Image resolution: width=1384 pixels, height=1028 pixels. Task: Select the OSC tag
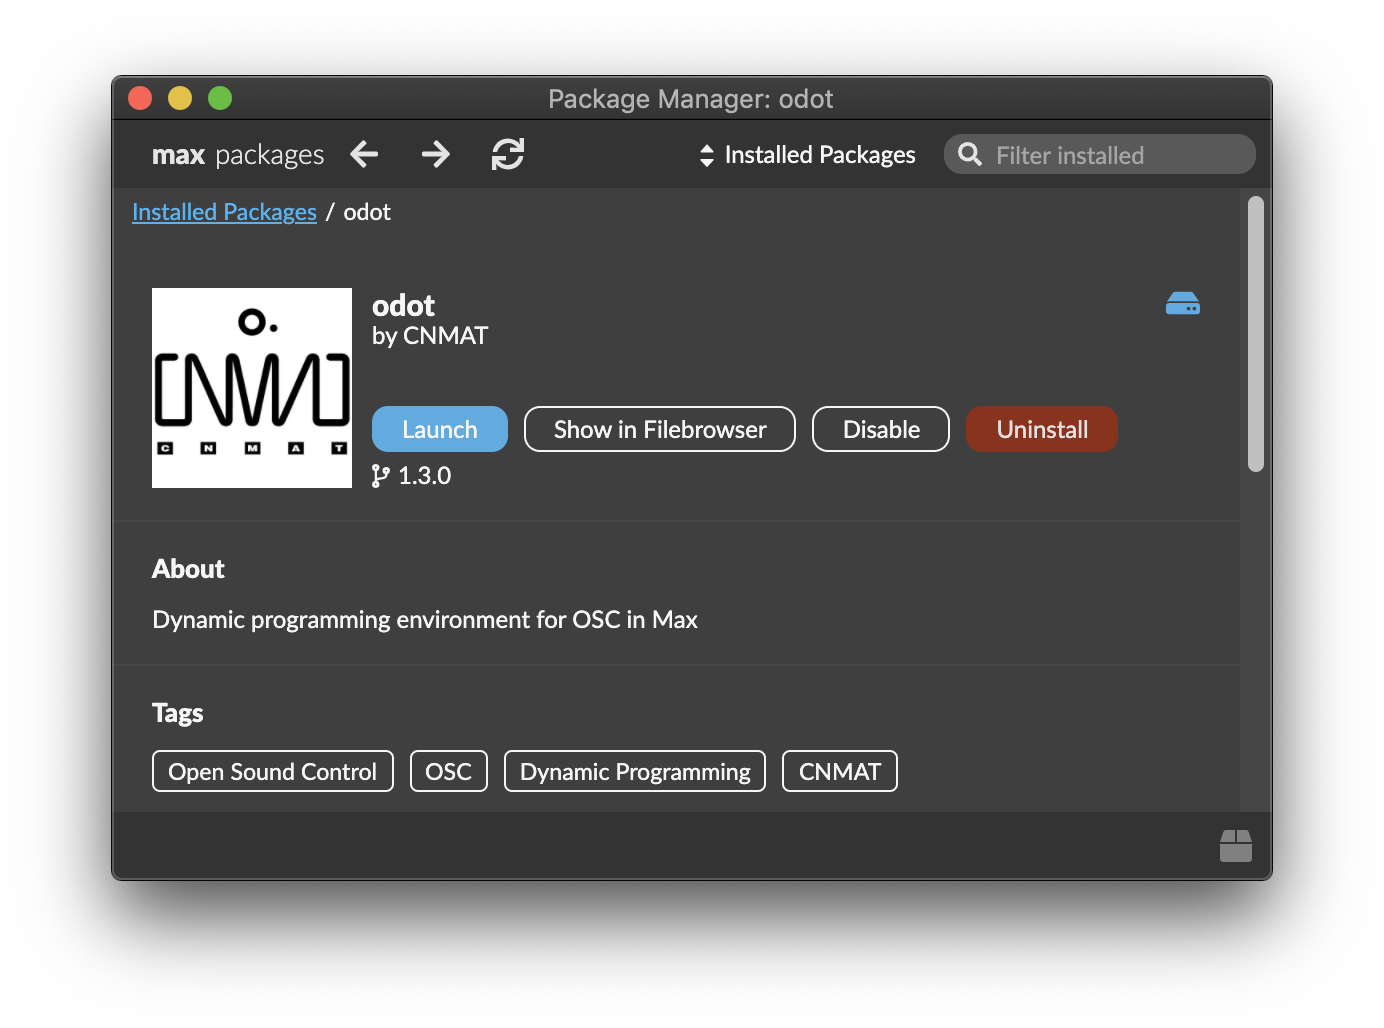pos(449,771)
